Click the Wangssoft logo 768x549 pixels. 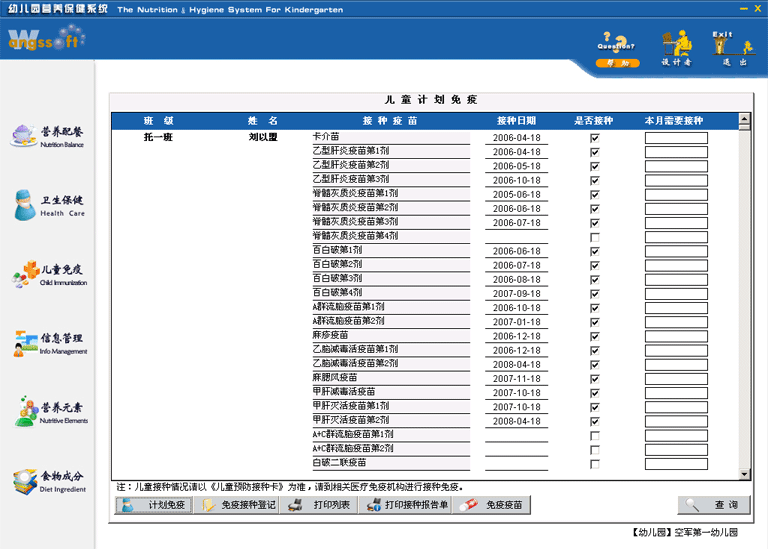(46, 39)
